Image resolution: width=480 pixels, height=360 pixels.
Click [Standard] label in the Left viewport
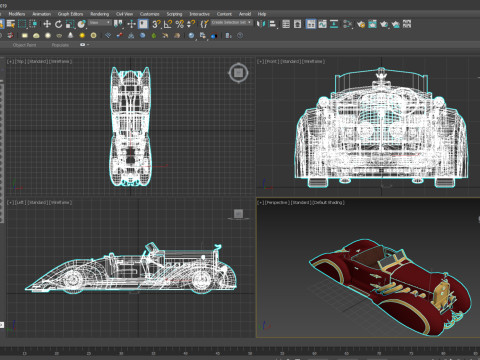[38, 202]
